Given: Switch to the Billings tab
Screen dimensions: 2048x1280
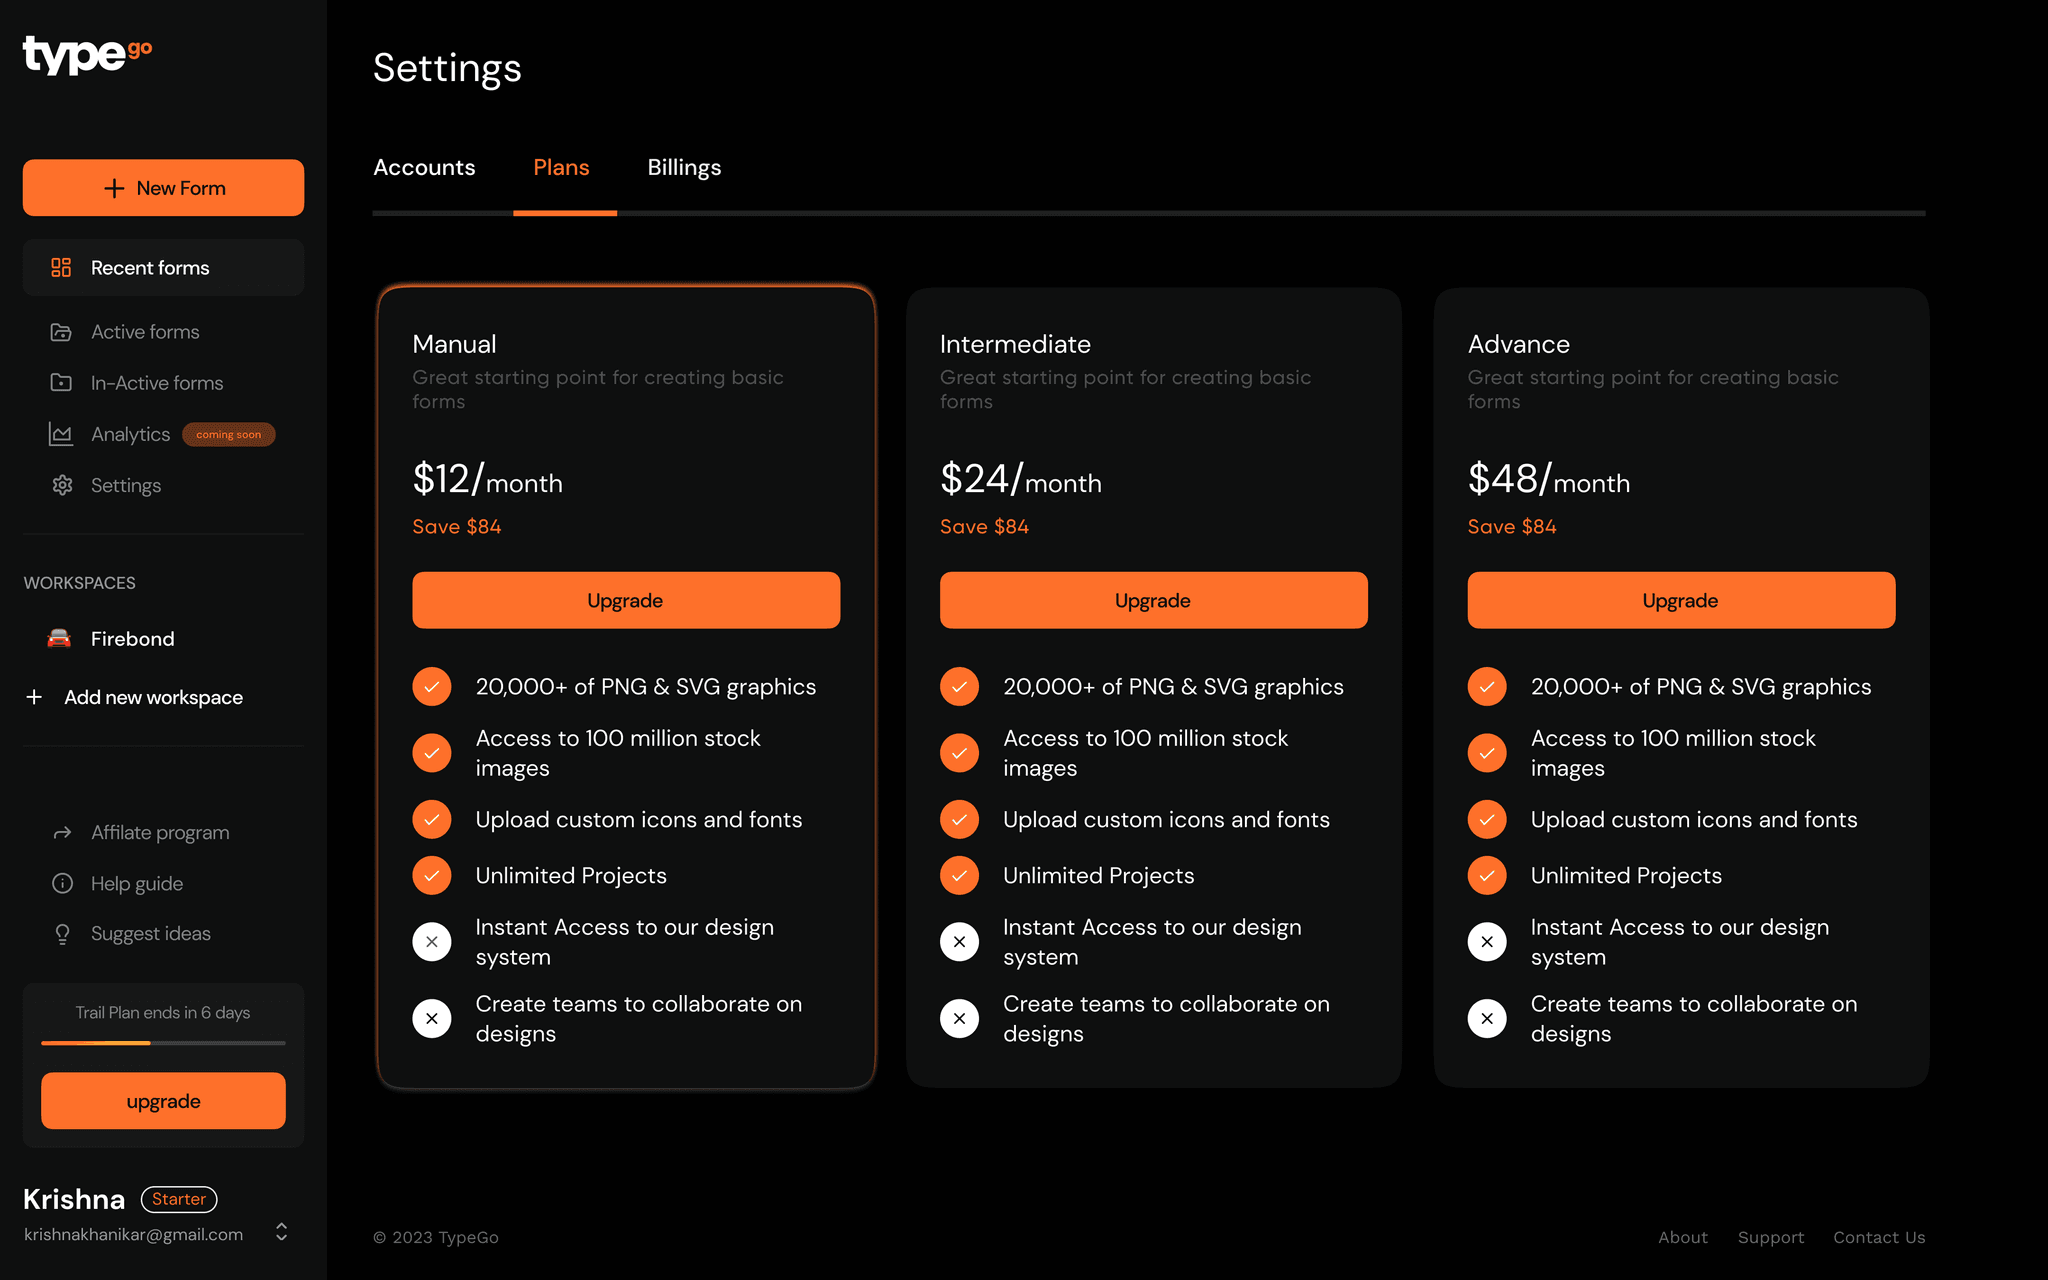Looking at the screenshot, I should click(x=684, y=168).
